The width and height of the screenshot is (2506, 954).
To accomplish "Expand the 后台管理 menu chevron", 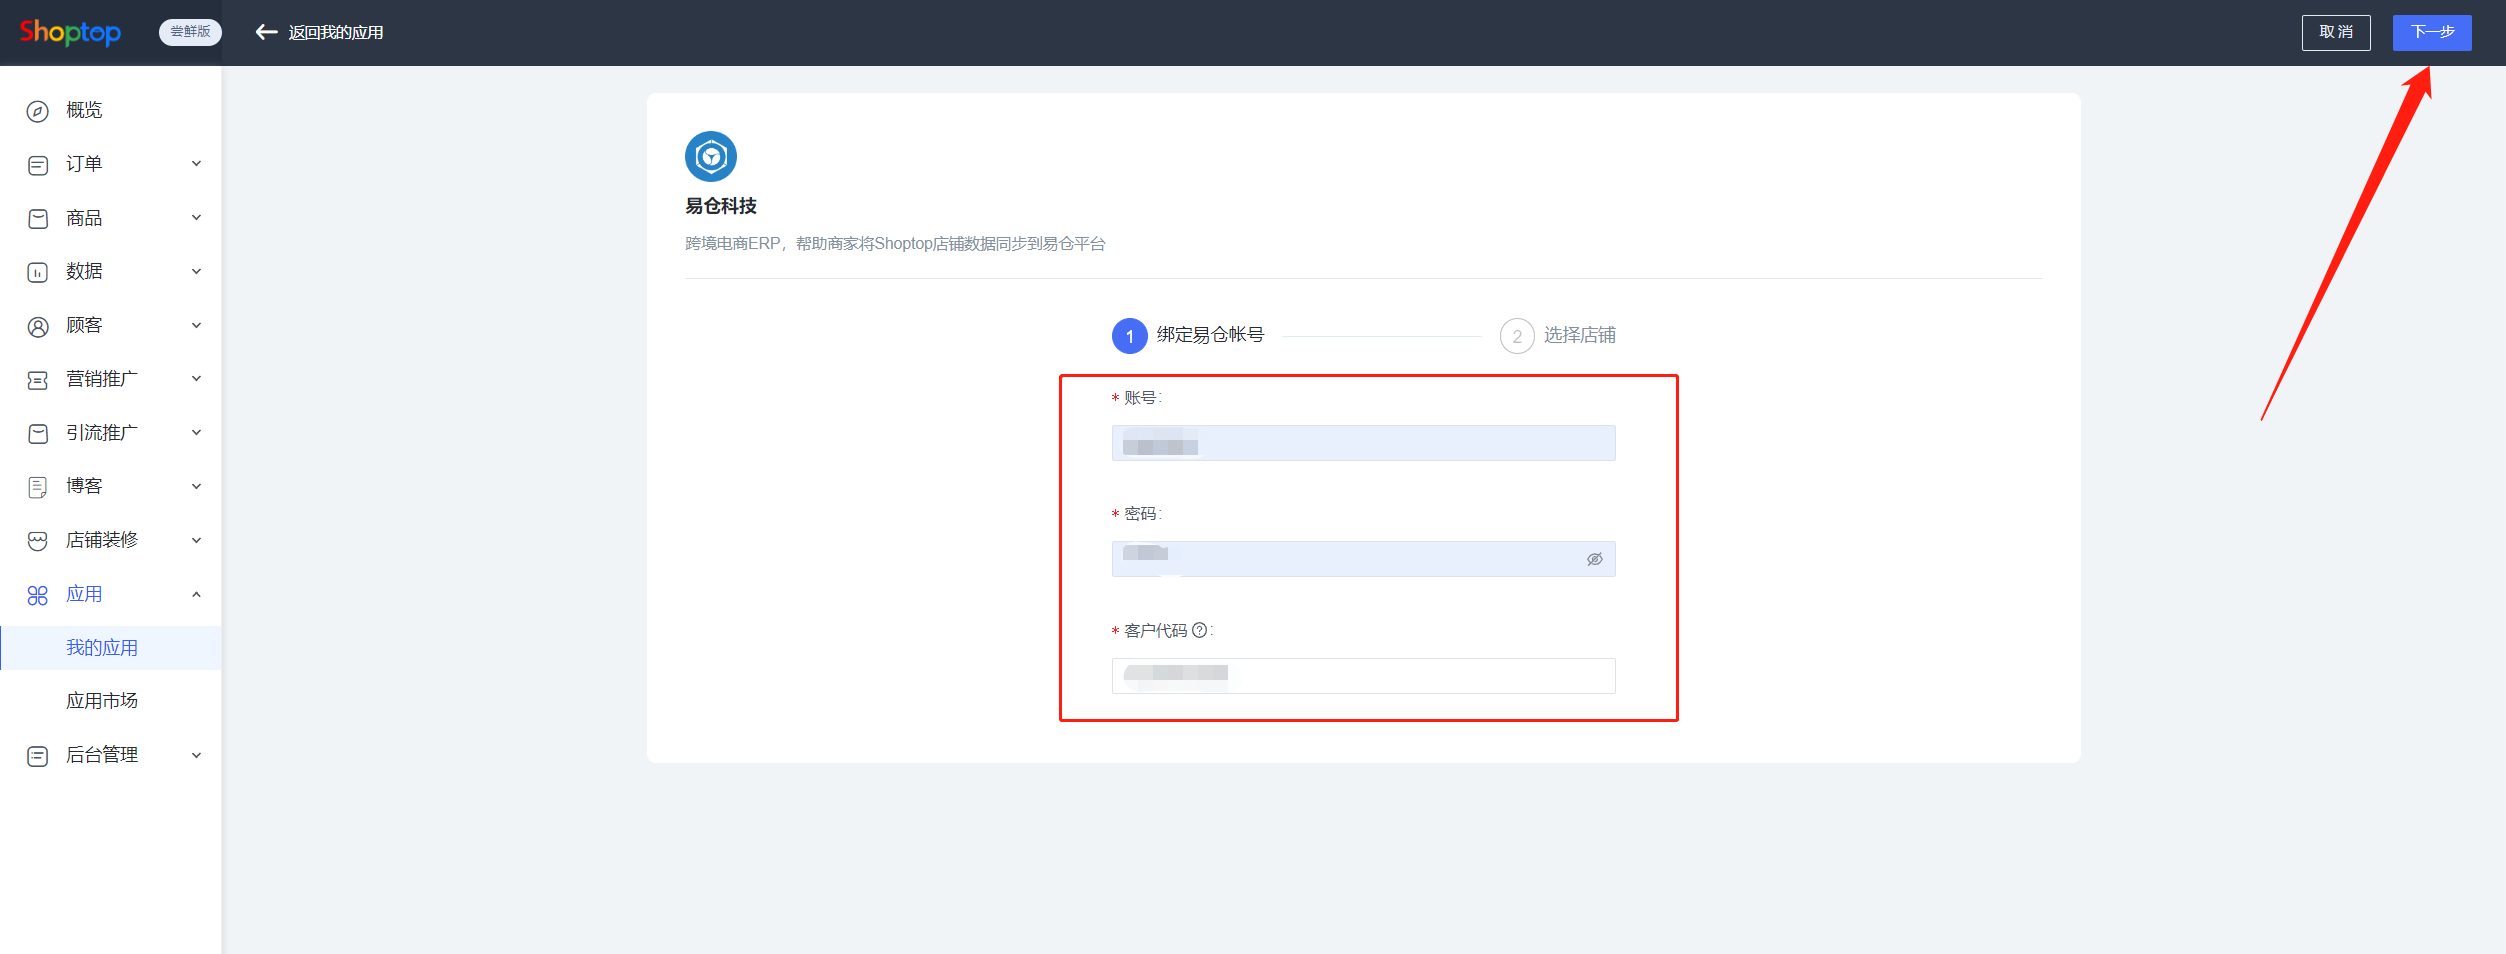I will [x=197, y=755].
